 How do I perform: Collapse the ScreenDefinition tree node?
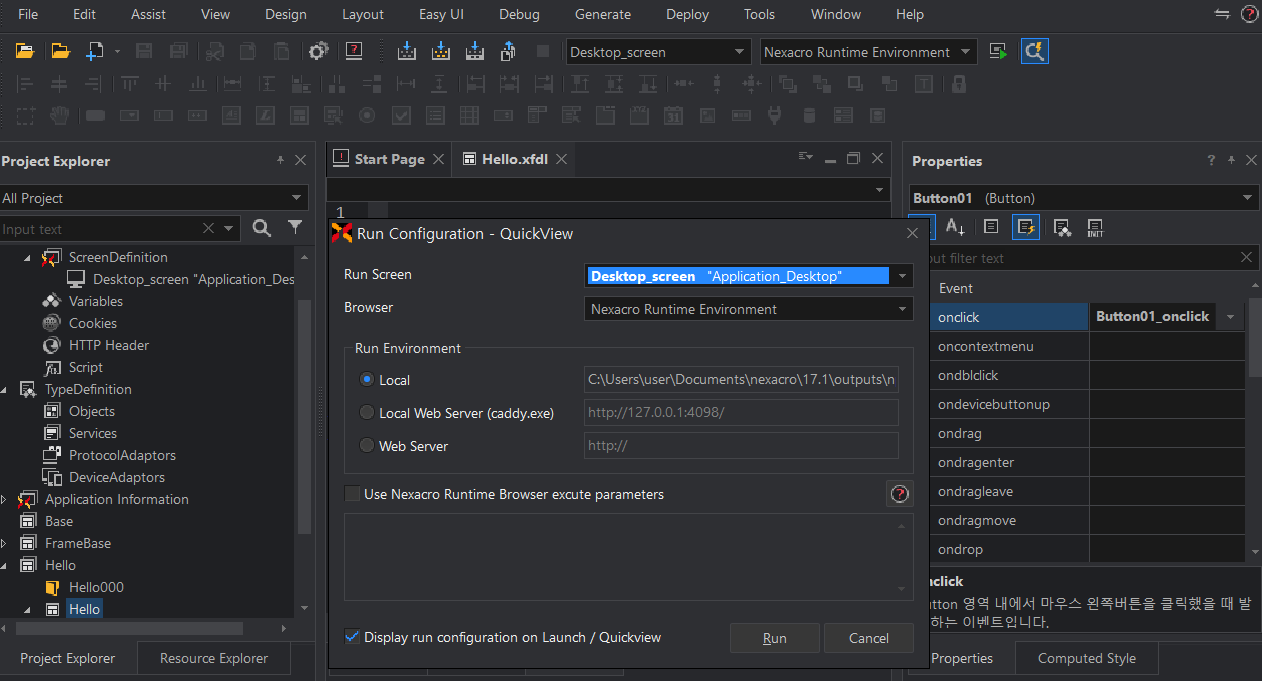(x=27, y=257)
